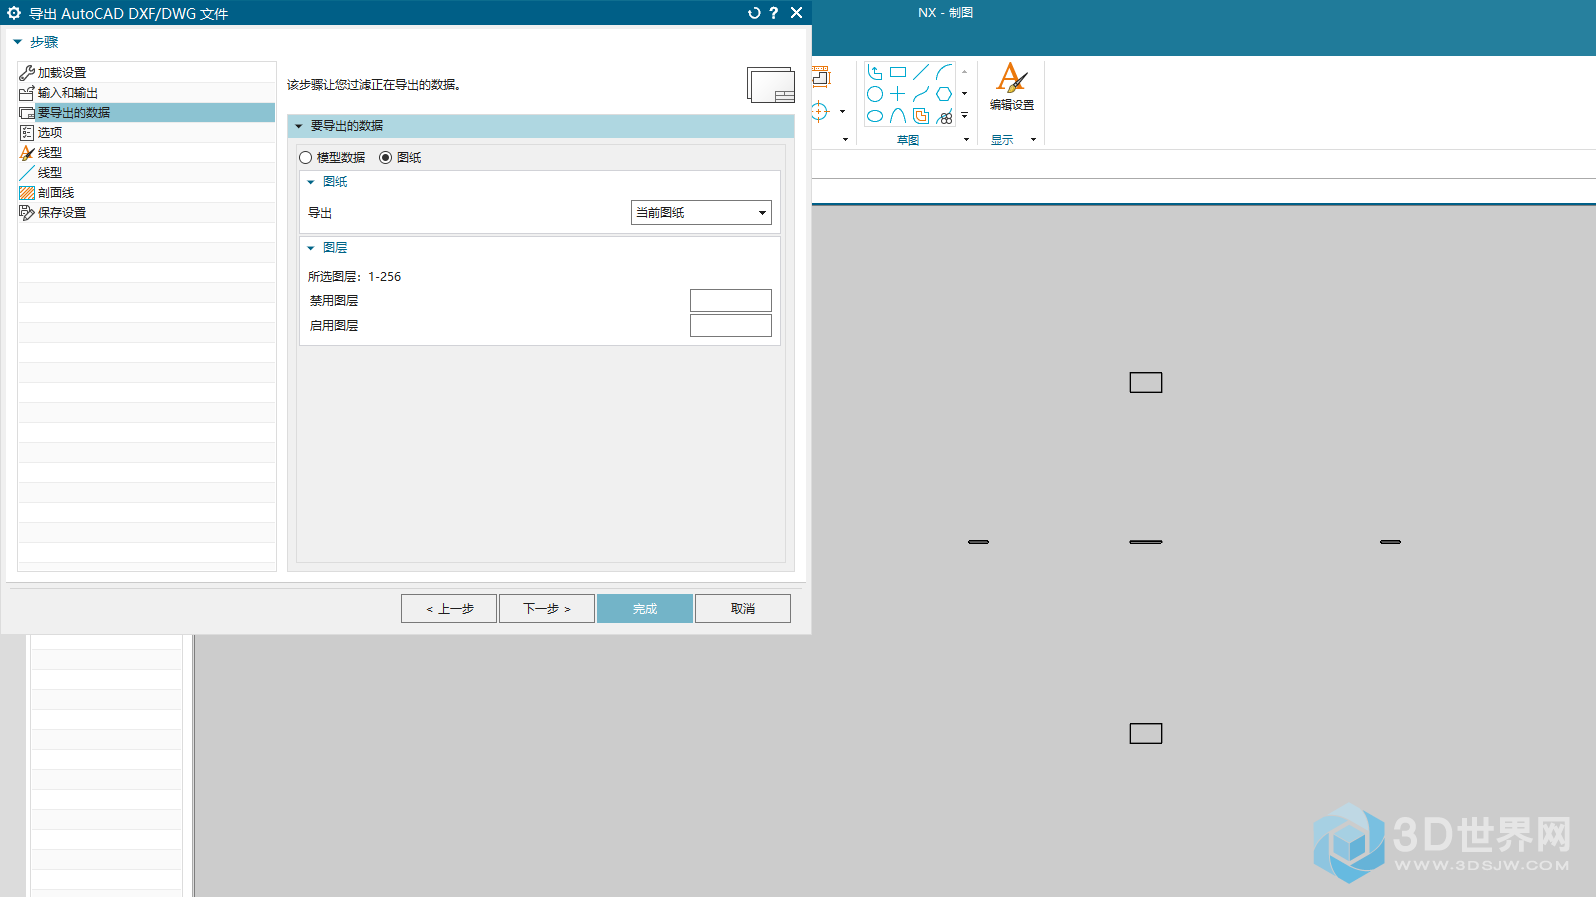
Task: Click the dialog reset icon in title bar
Action: (754, 13)
